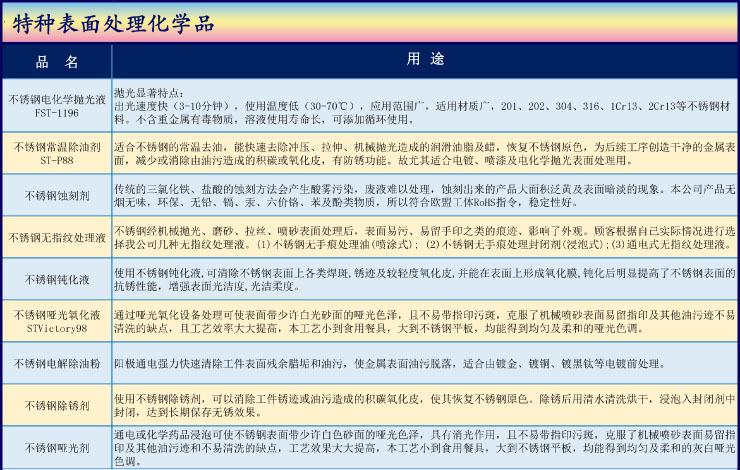740x470 pixels.
Task: Select the 不锈钢电解除油粉 product name
Action: pyautogui.click(x=56, y=363)
